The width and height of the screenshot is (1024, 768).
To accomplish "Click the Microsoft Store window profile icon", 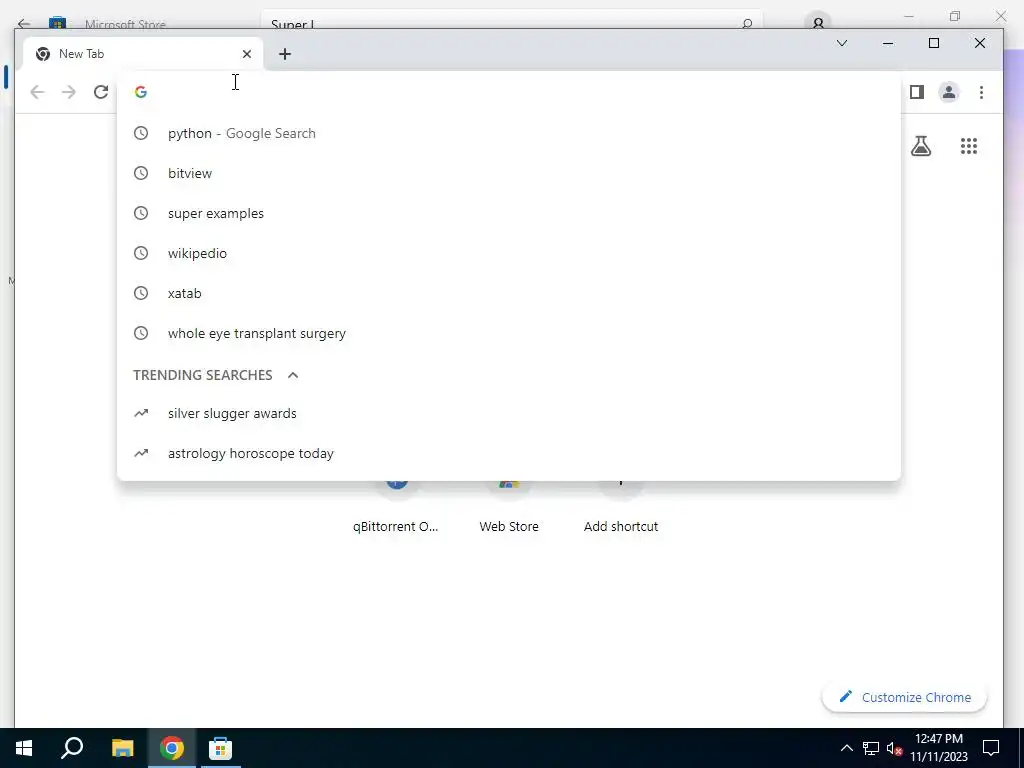I will pyautogui.click(x=818, y=22).
